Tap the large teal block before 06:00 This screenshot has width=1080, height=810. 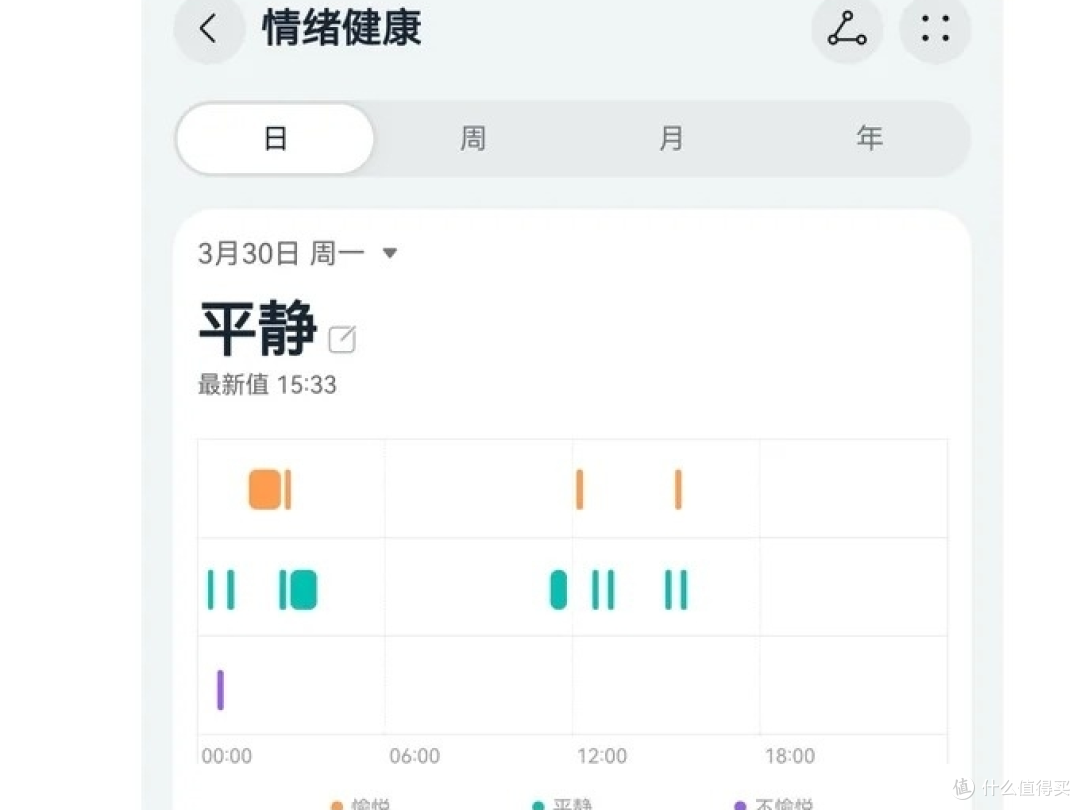pyautogui.click(x=303, y=590)
